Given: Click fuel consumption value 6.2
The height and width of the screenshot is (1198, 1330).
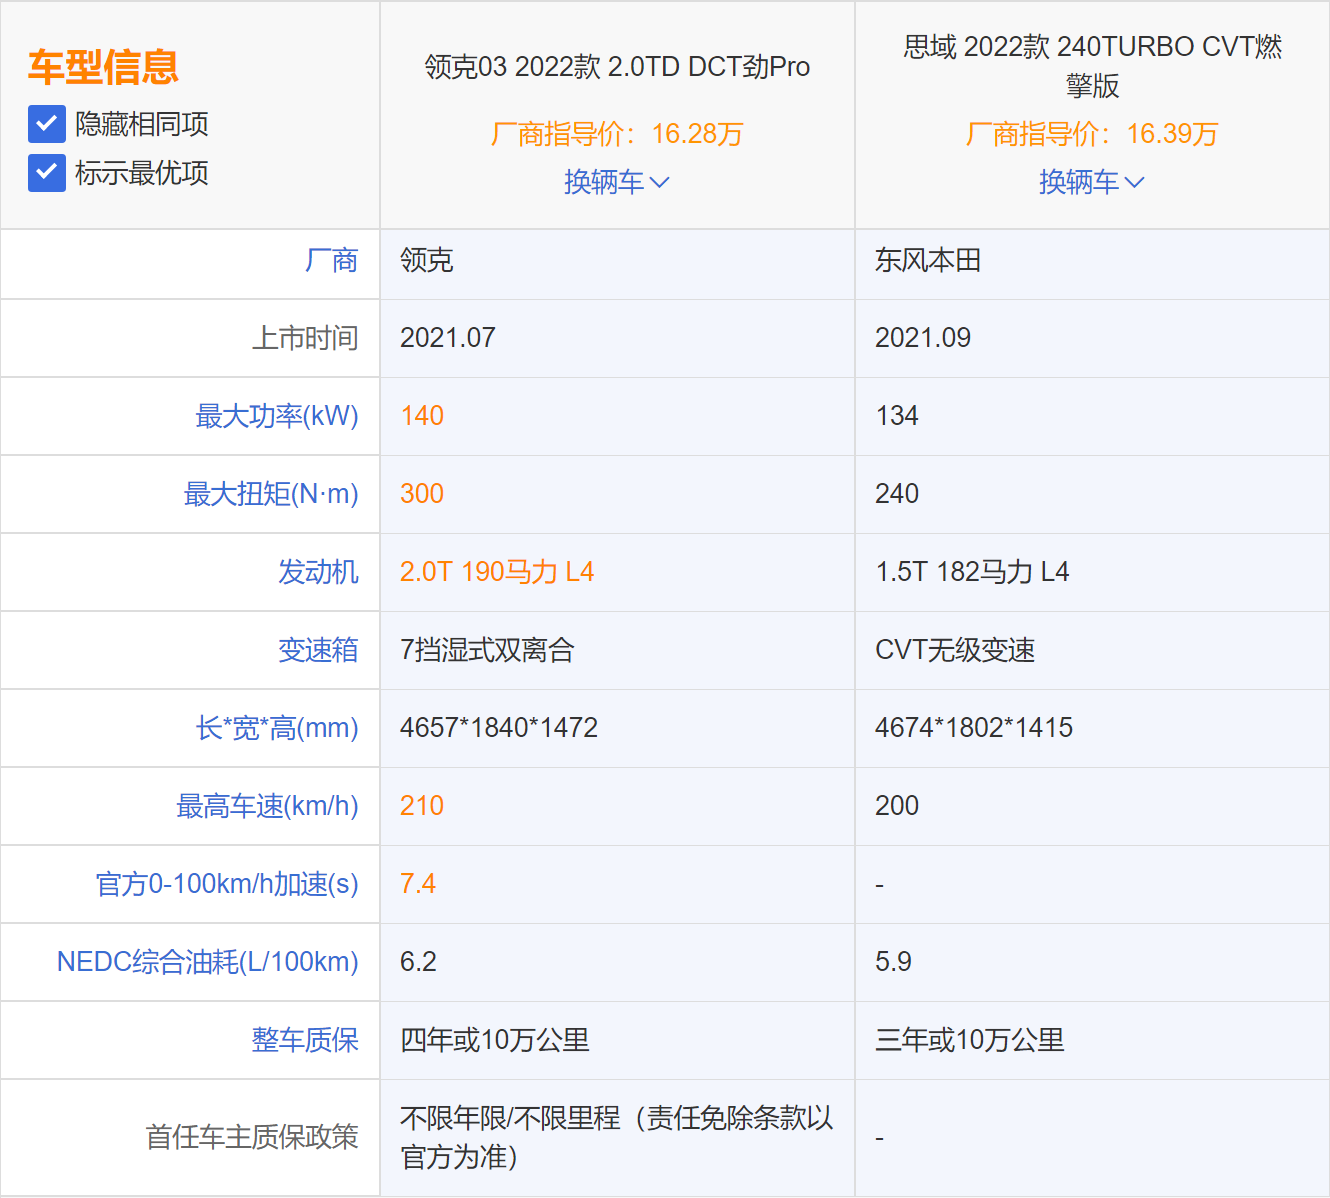Looking at the screenshot, I should 418,962.
